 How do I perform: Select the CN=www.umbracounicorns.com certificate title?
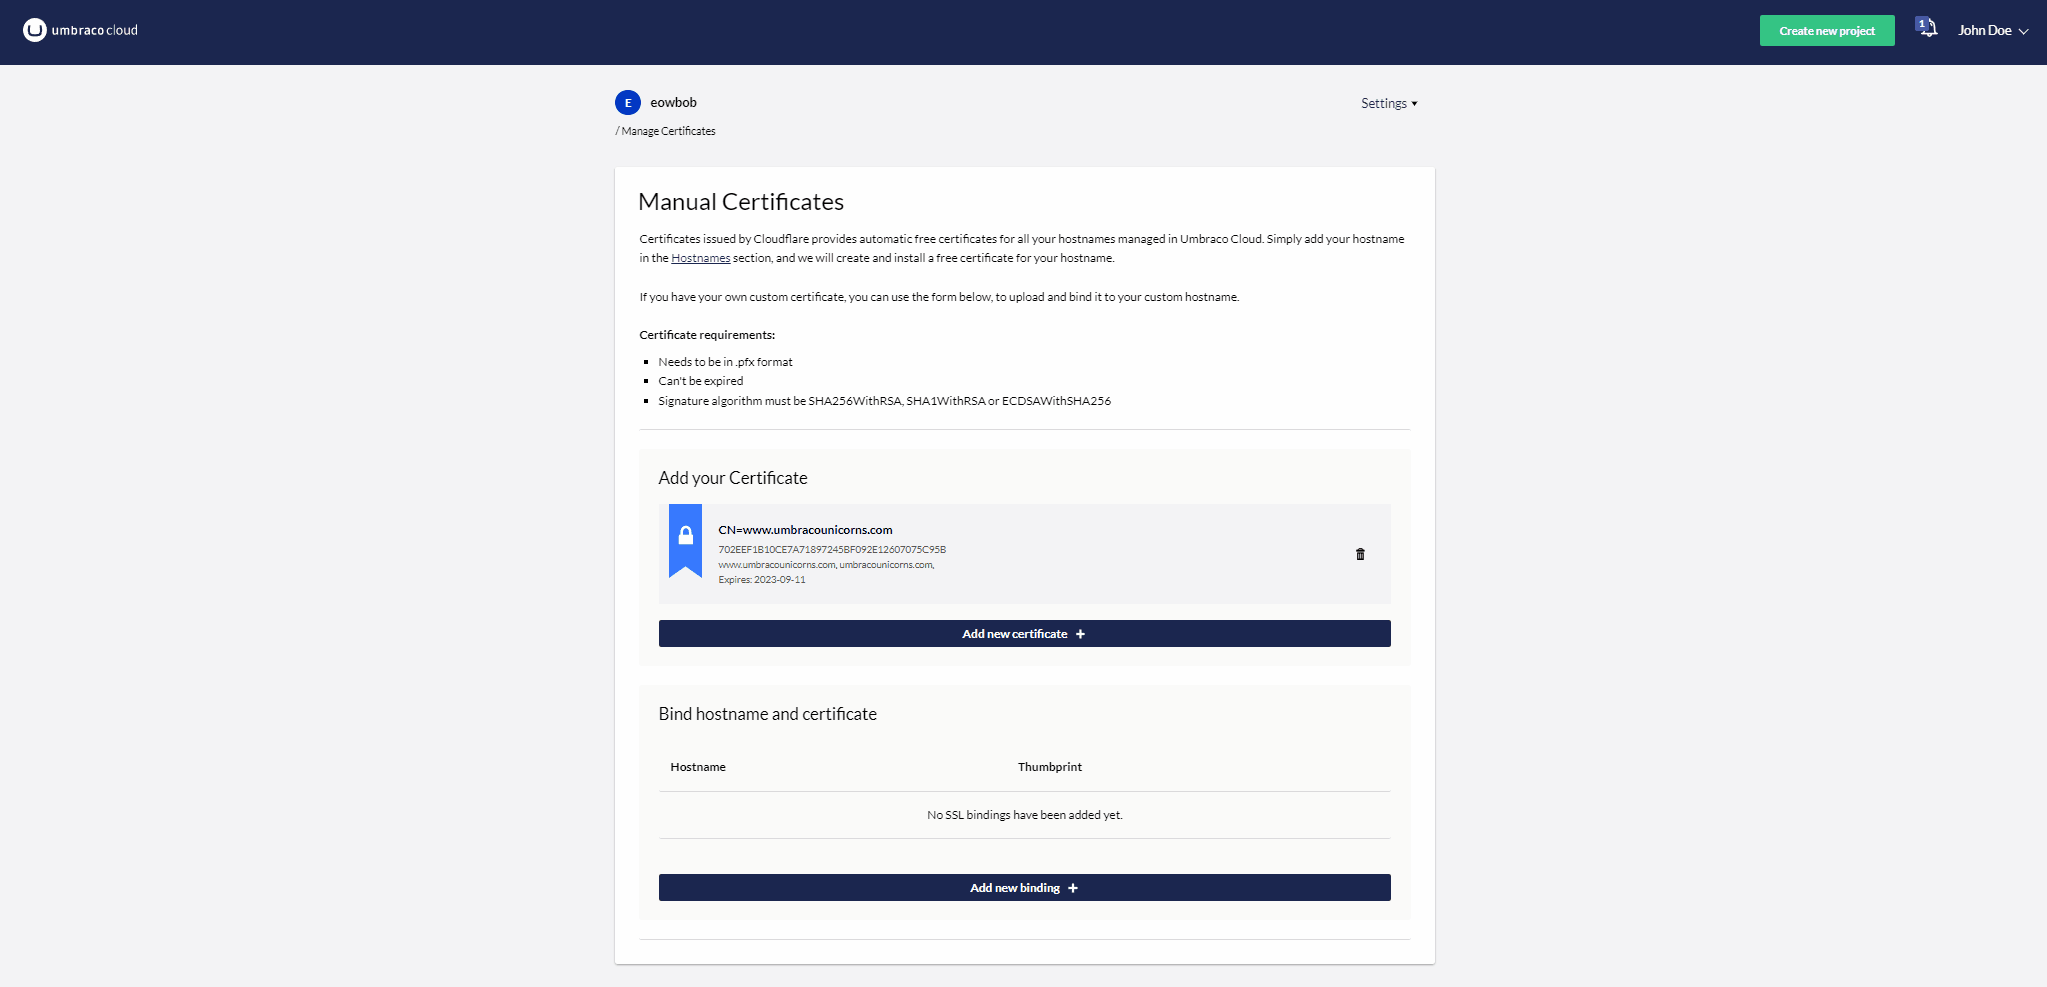(805, 530)
